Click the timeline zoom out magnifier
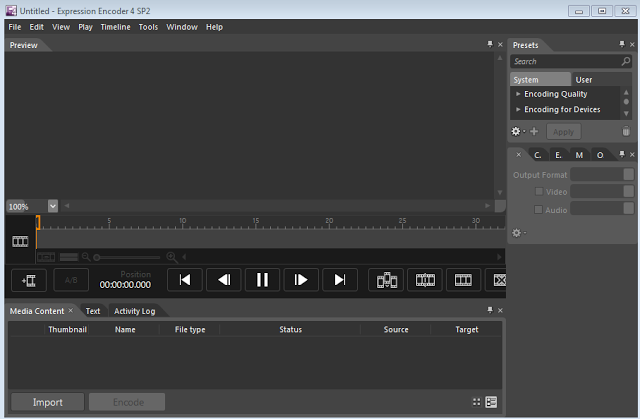 86,257
